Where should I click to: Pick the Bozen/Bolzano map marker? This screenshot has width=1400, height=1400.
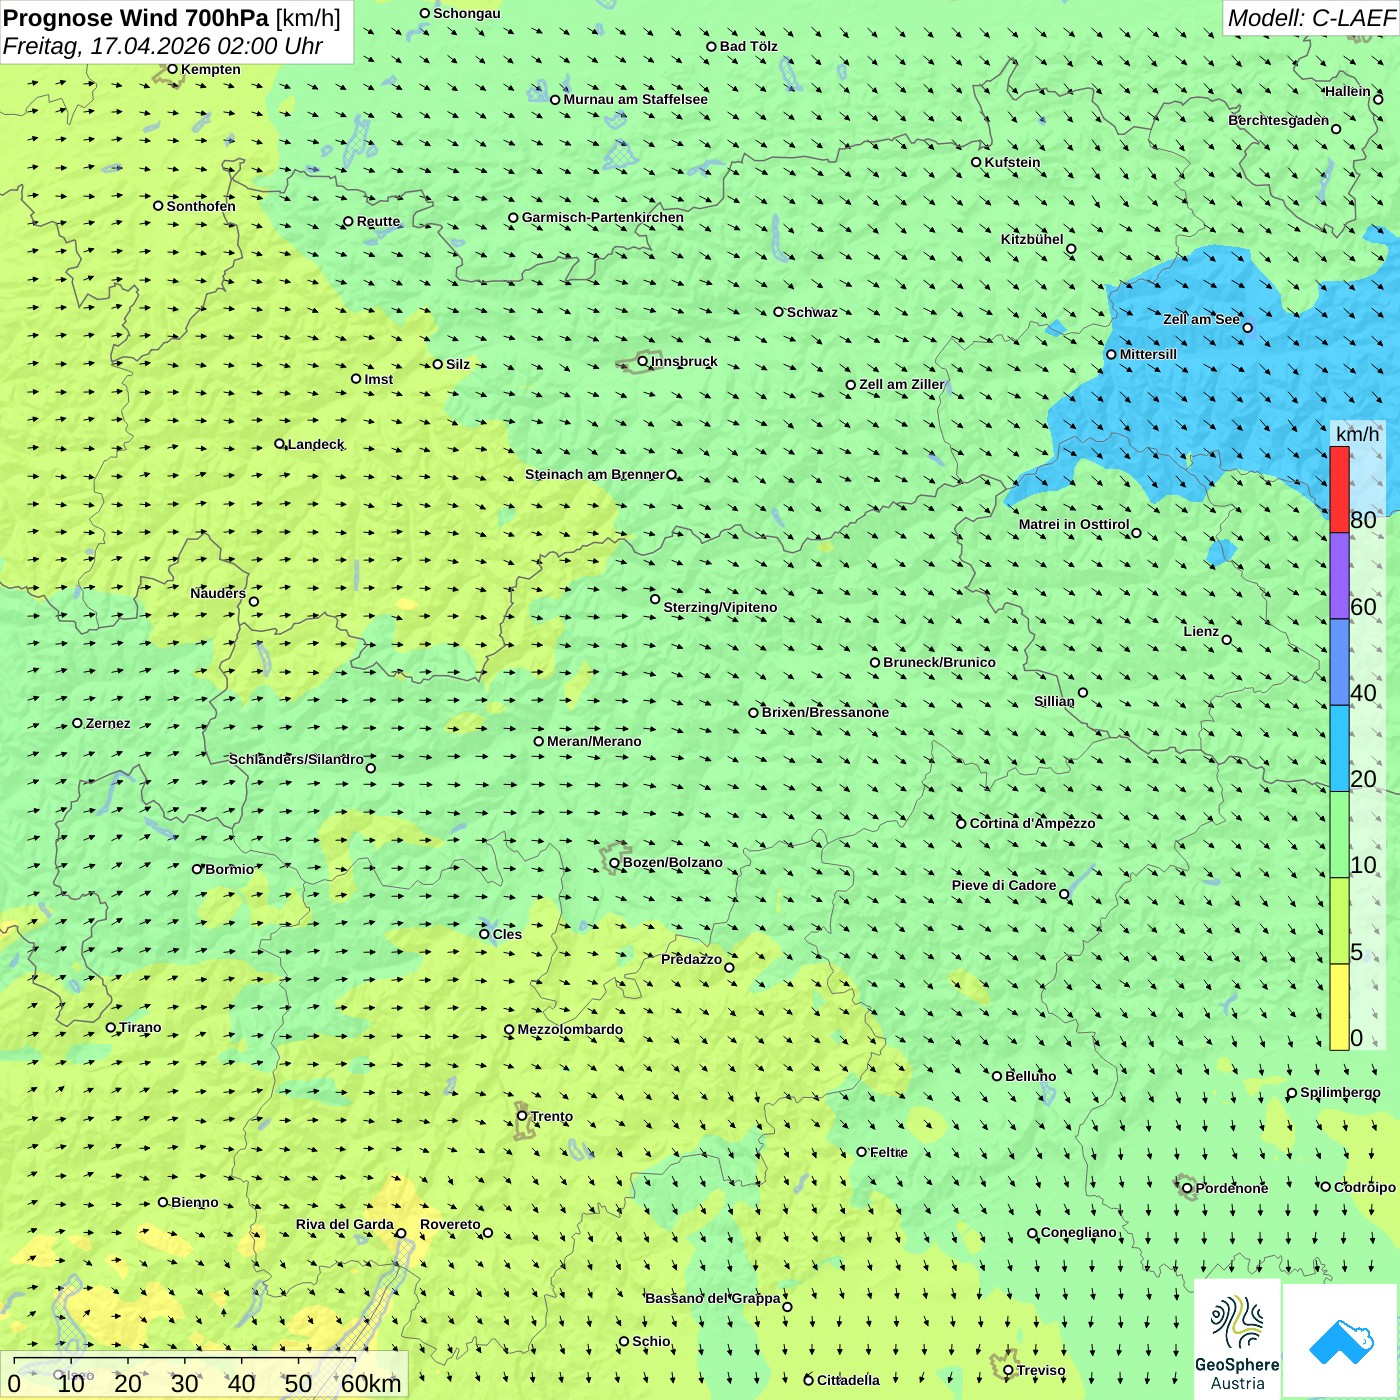tap(614, 862)
